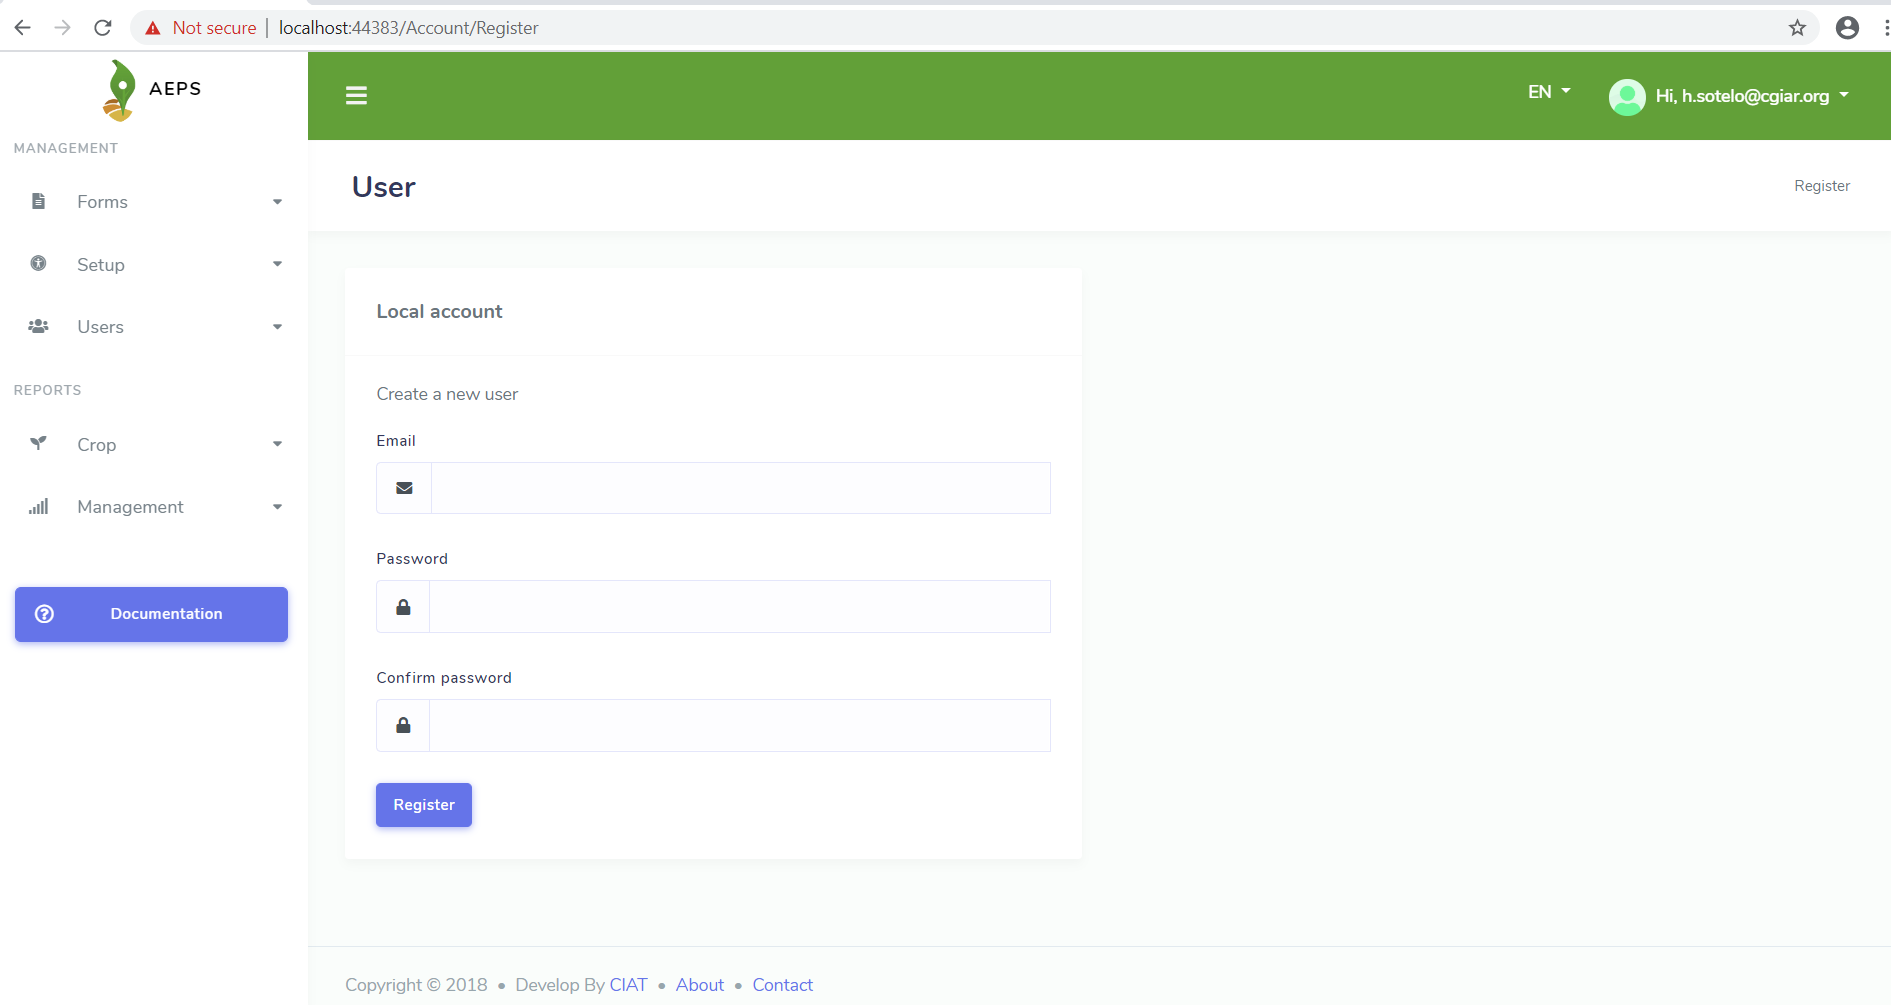Focus the Email input field
This screenshot has height=1005, width=1891.
tap(741, 488)
